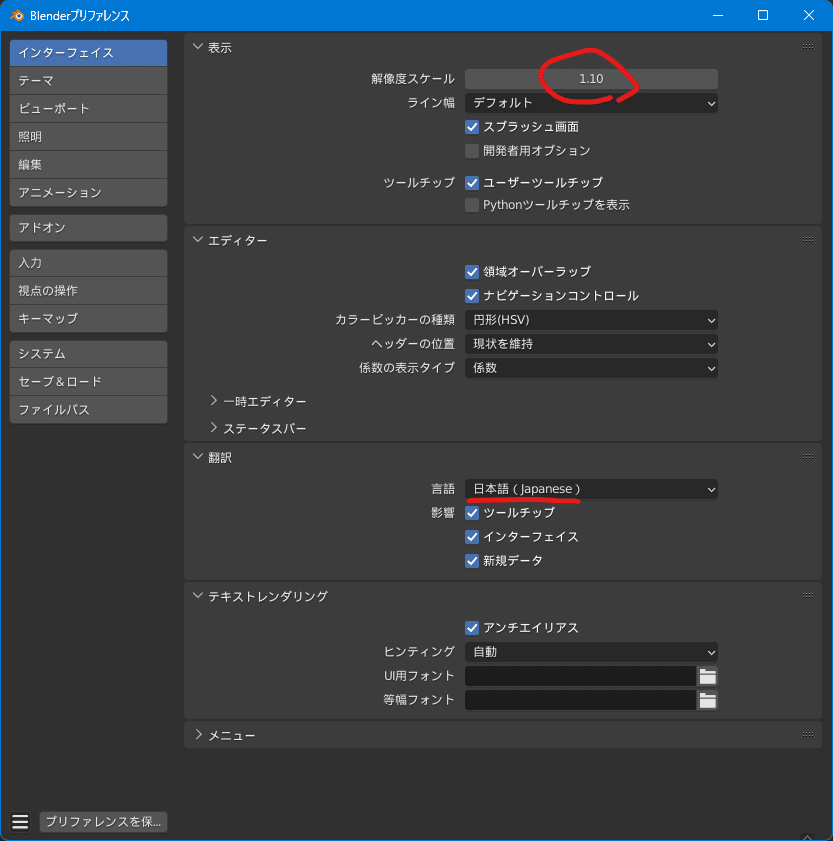Enable Pythonツールチップを表示 checkbox
833x841 pixels.
click(x=472, y=205)
